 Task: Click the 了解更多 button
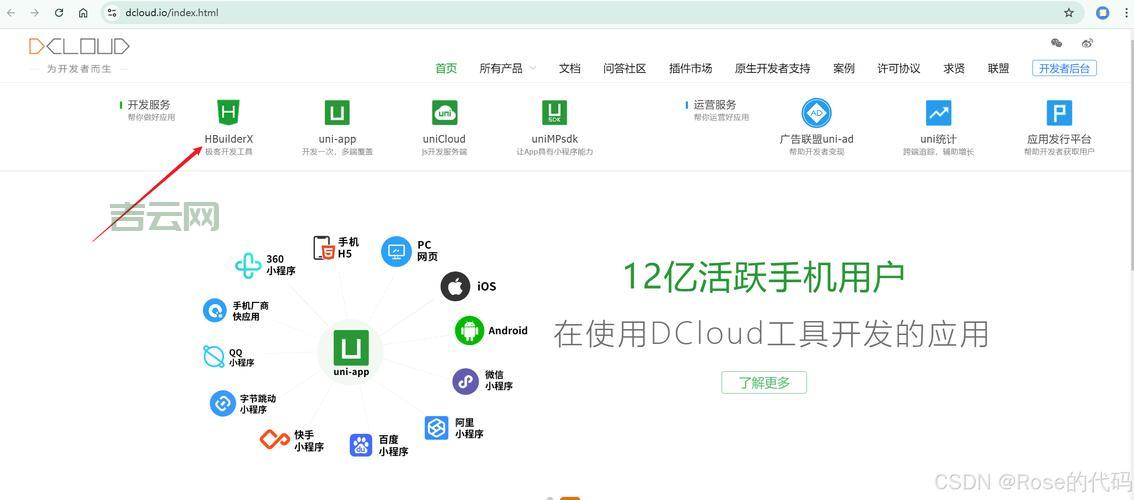pos(764,383)
